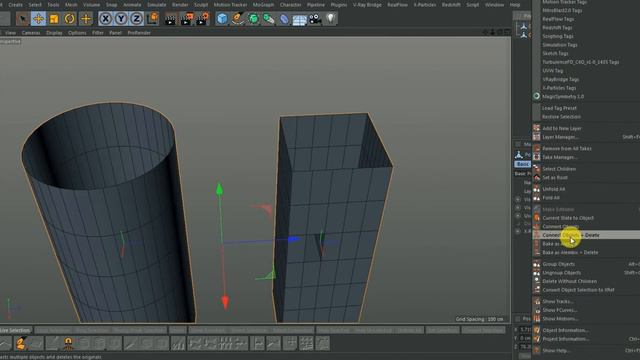Open the Simulate menu

pyautogui.click(x=157, y=5)
